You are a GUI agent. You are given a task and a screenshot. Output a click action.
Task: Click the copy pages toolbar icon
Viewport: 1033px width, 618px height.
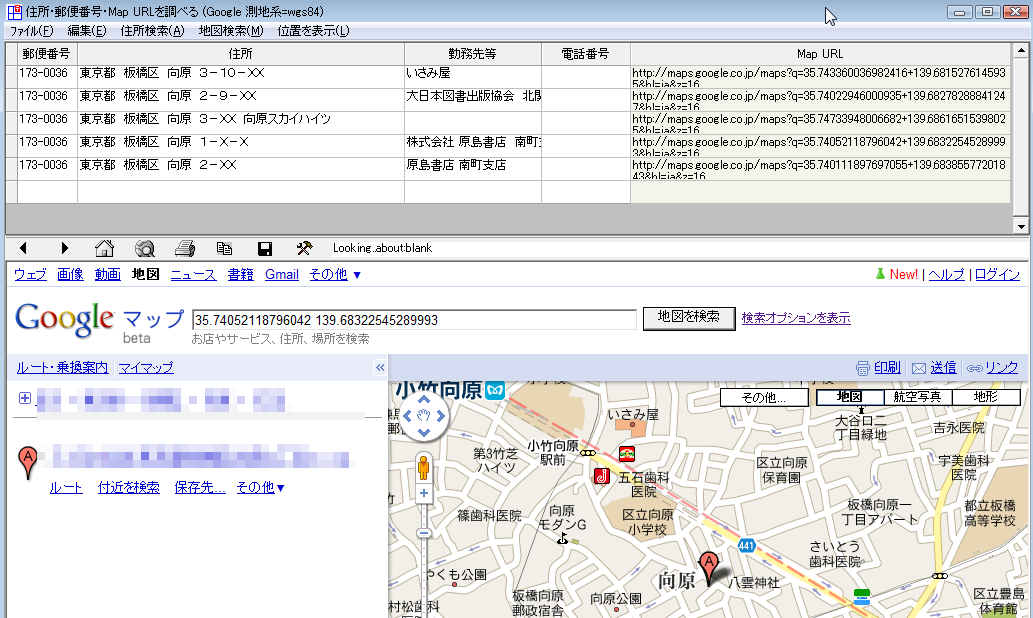(x=224, y=248)
